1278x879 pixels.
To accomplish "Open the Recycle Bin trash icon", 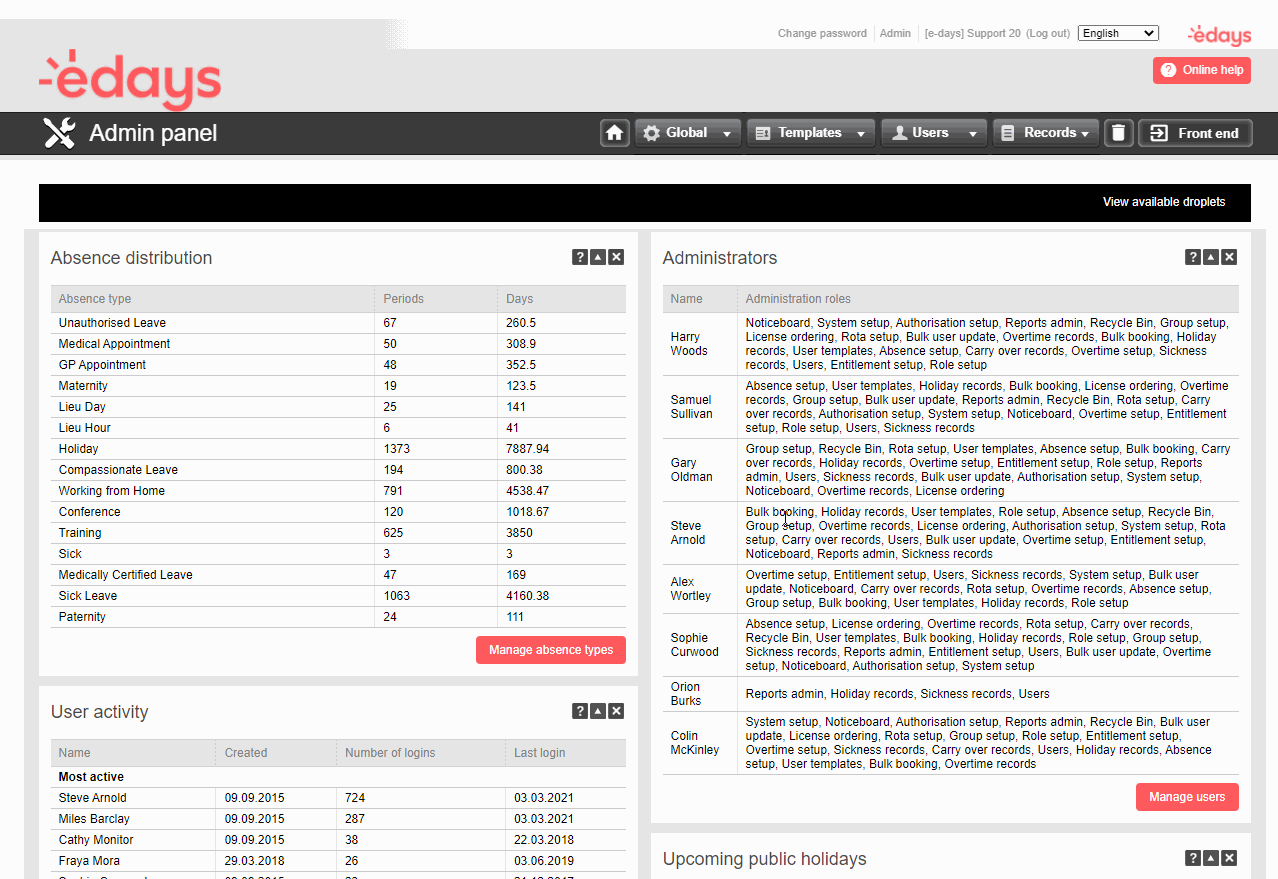I will pyautogui.click(x=1119, y=133).
